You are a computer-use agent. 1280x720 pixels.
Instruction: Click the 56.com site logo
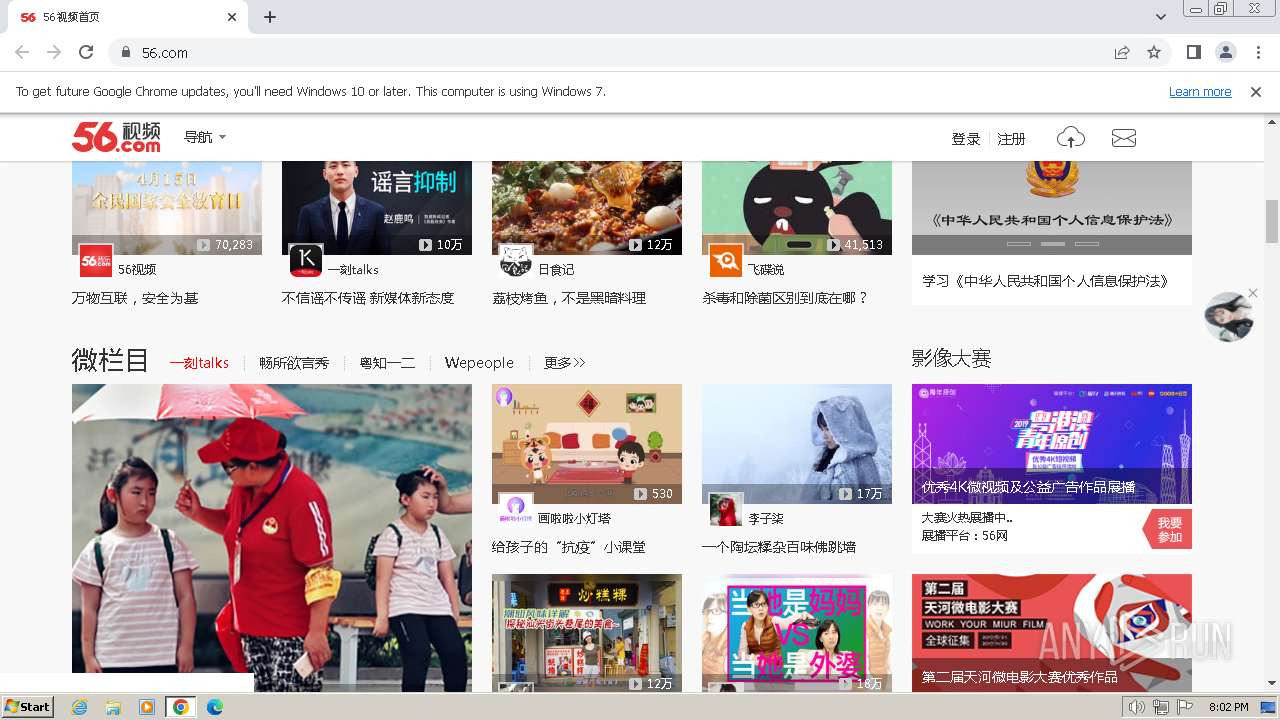click(x=116, y=137)
